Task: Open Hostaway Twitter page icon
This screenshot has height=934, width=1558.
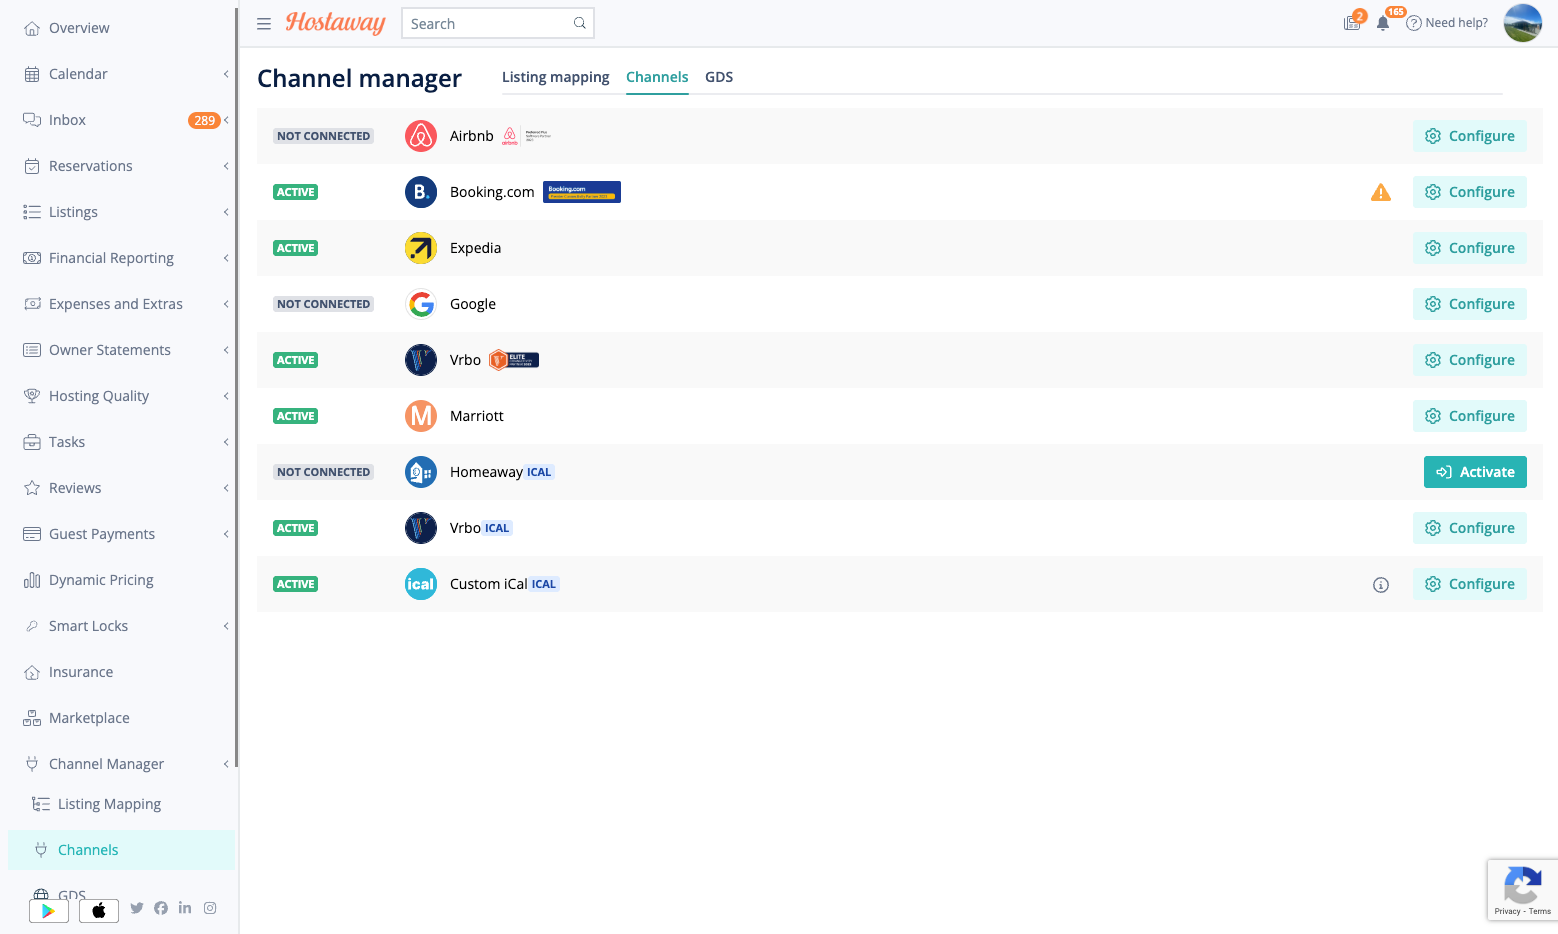Action: point(137,908)
